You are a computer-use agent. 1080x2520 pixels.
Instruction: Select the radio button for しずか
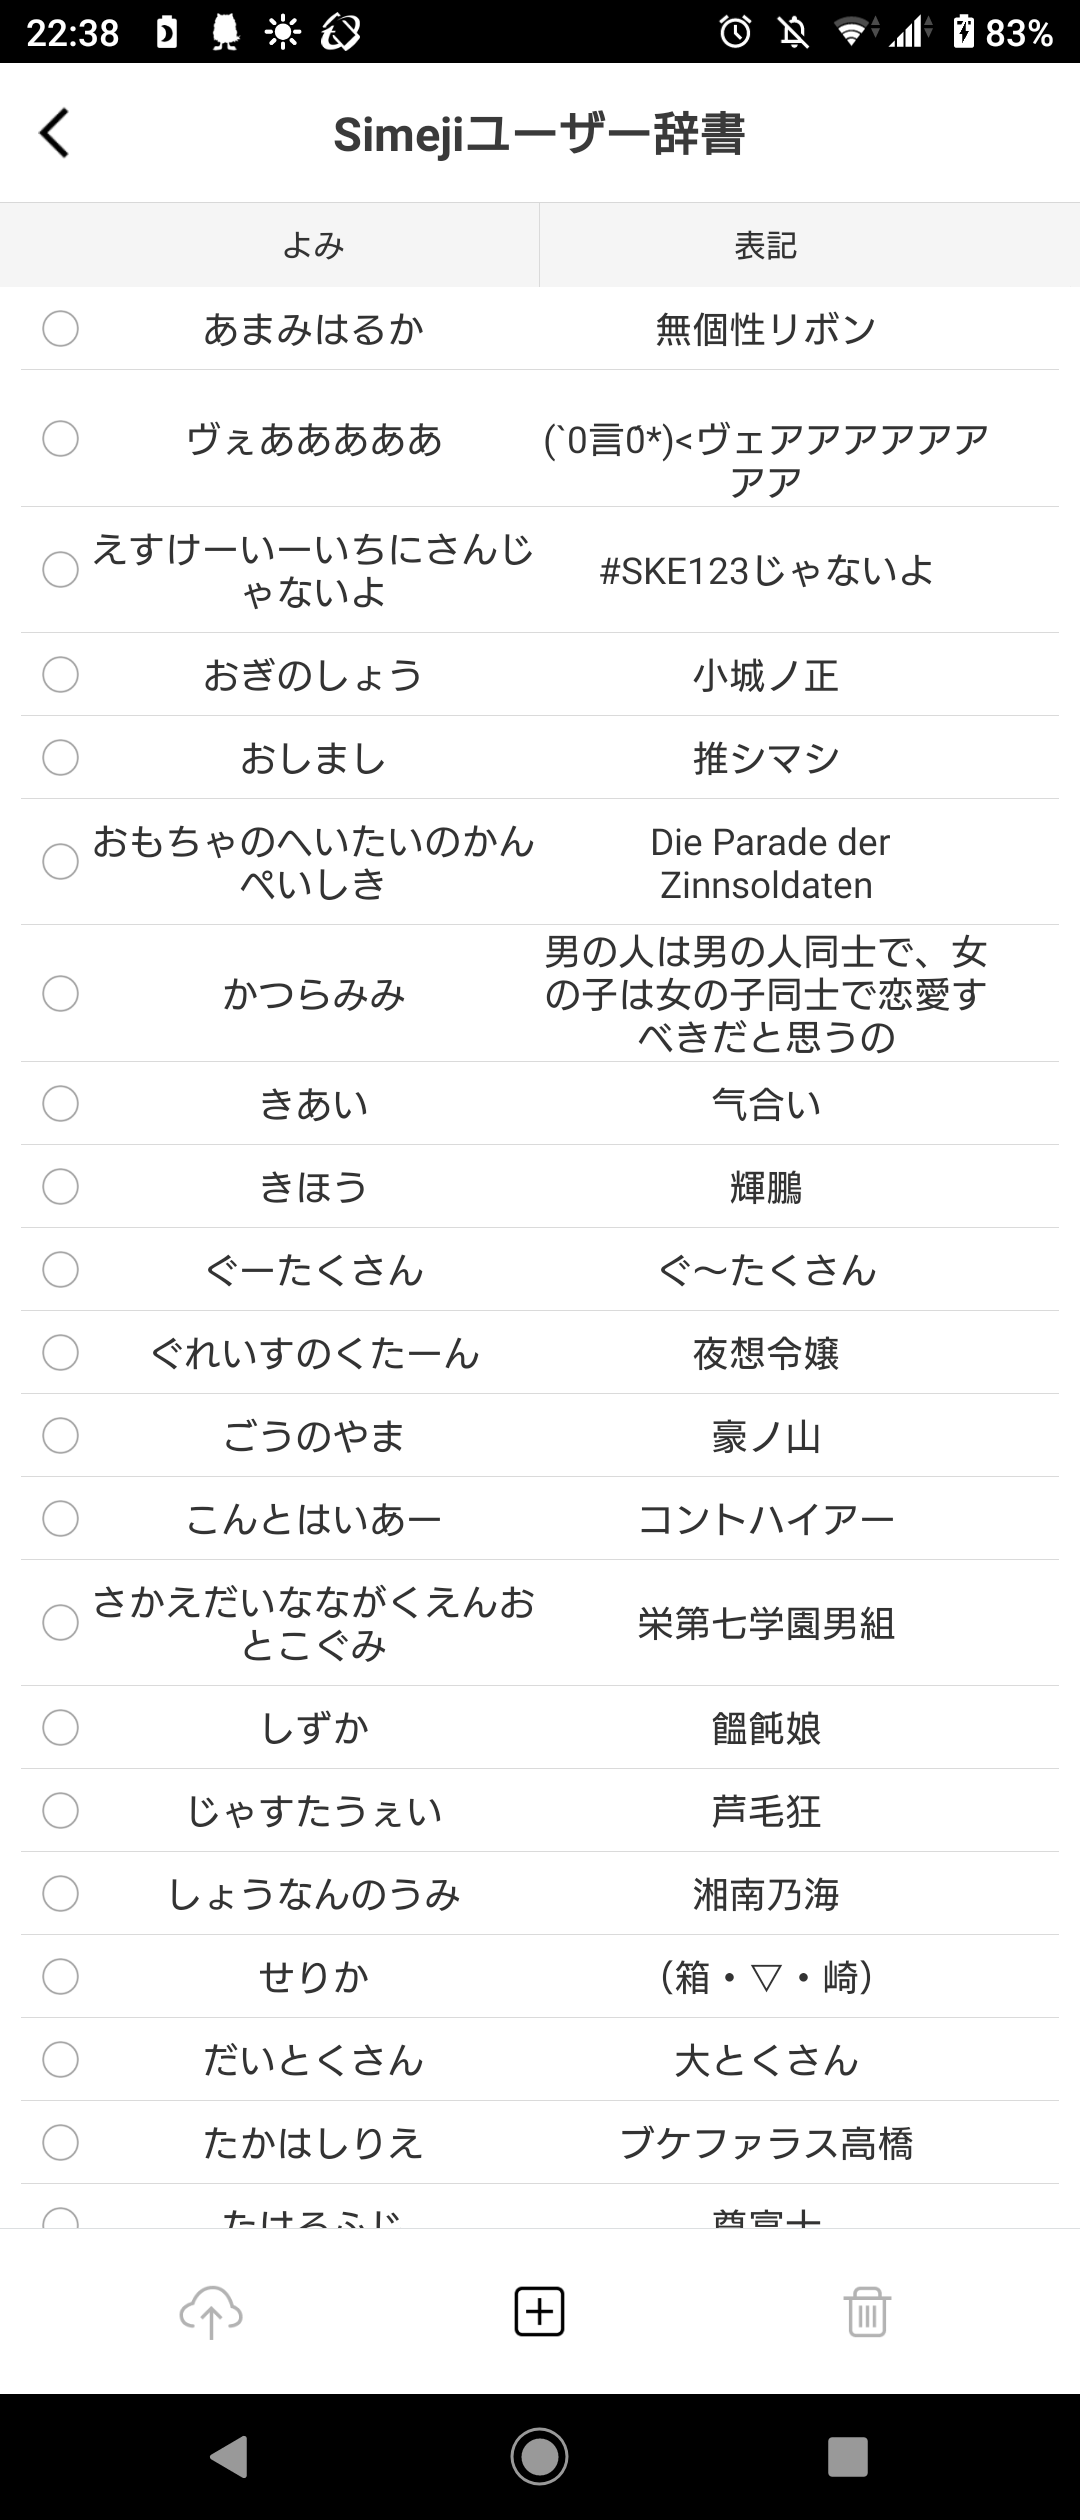(x=60, y=1727)
